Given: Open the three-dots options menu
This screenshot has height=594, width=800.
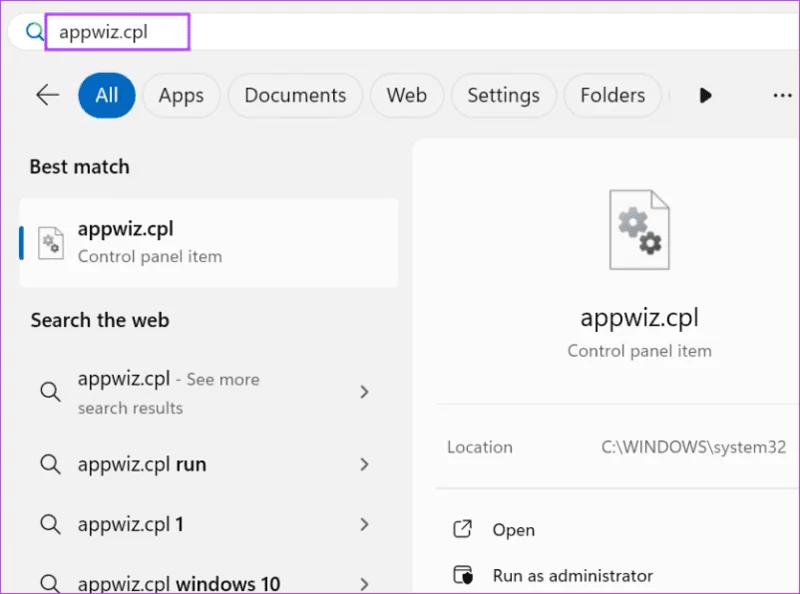Looking at the screenshot, I should [782, 95].
